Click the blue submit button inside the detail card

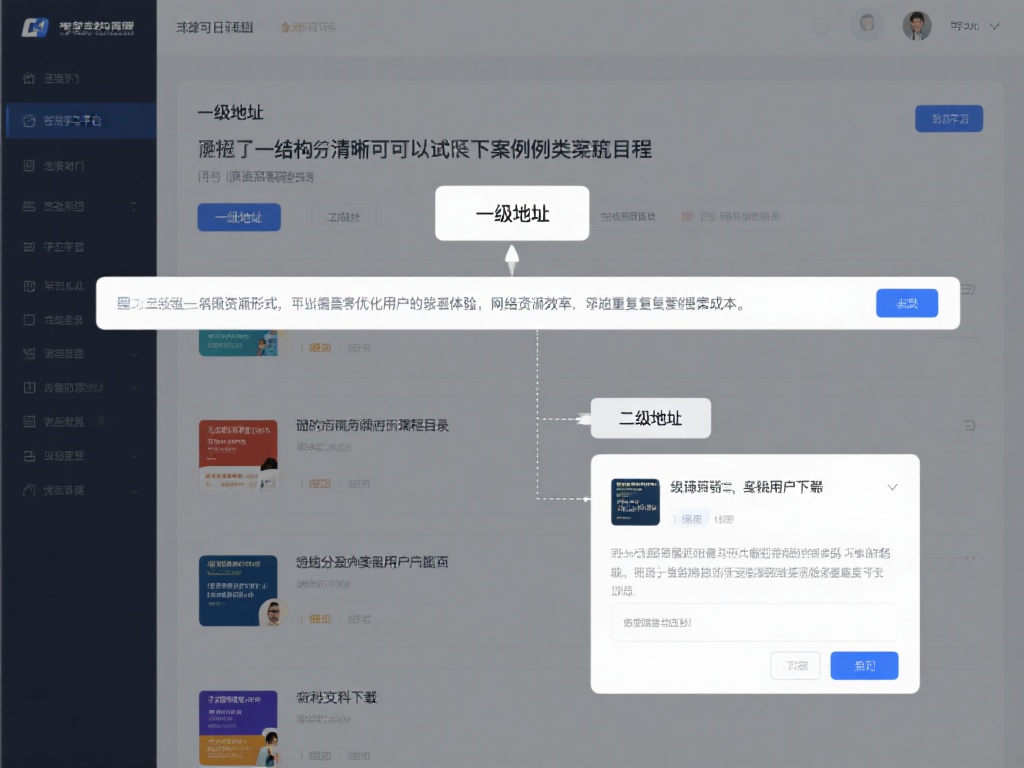pos(864,665)
